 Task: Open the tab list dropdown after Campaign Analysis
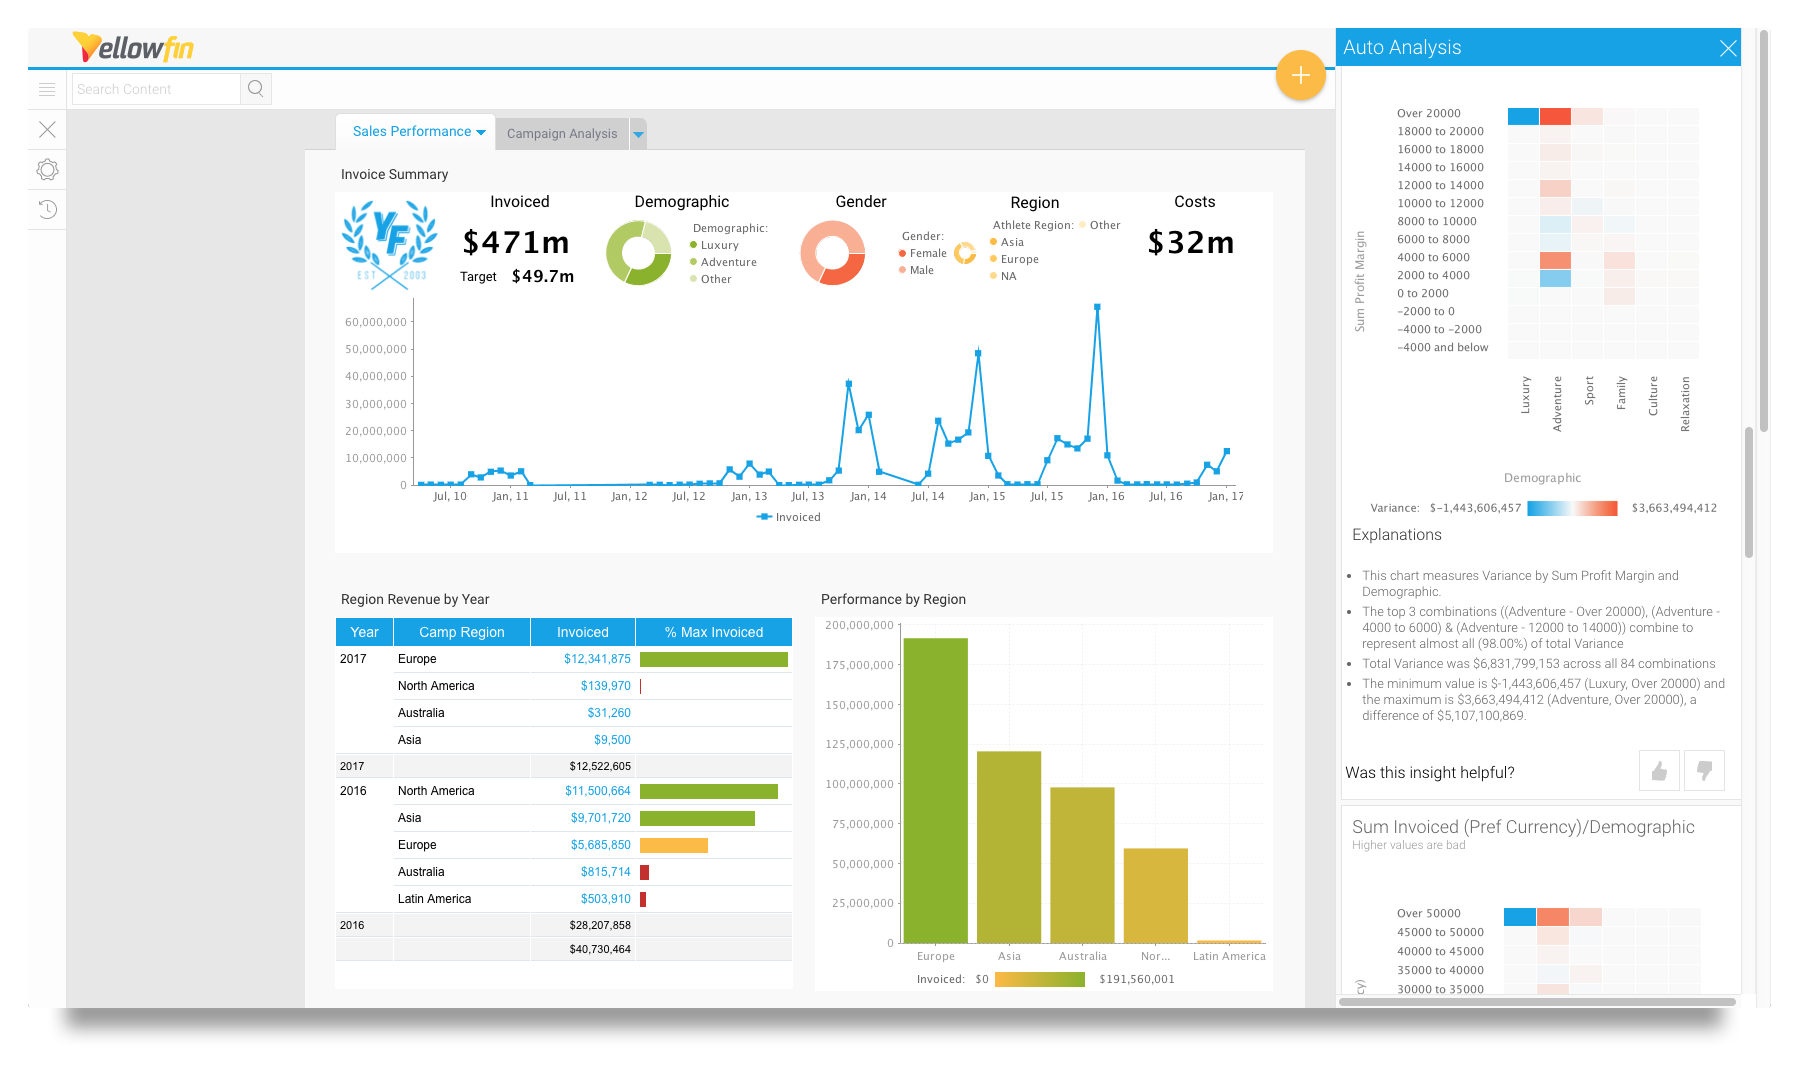click(x=638, y=134)
